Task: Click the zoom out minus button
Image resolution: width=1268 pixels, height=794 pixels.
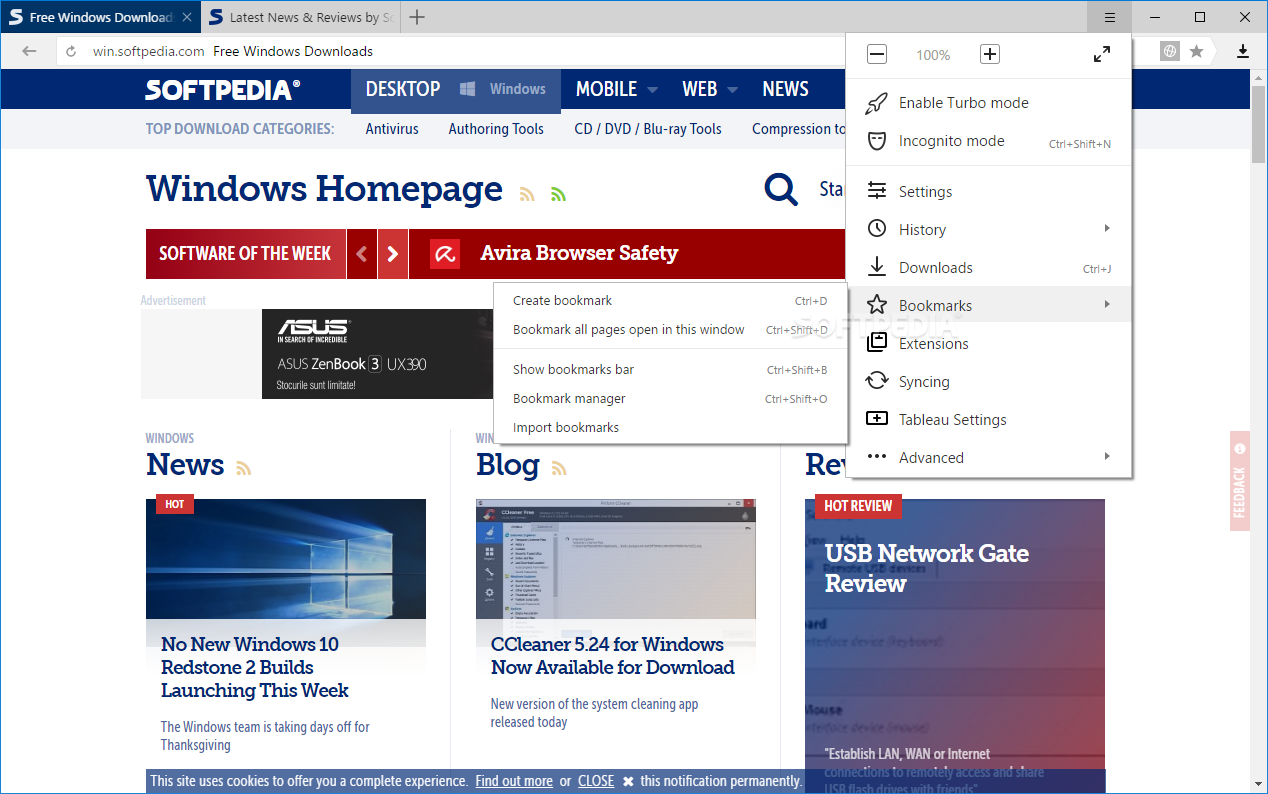Action: (x=876, y=54)
